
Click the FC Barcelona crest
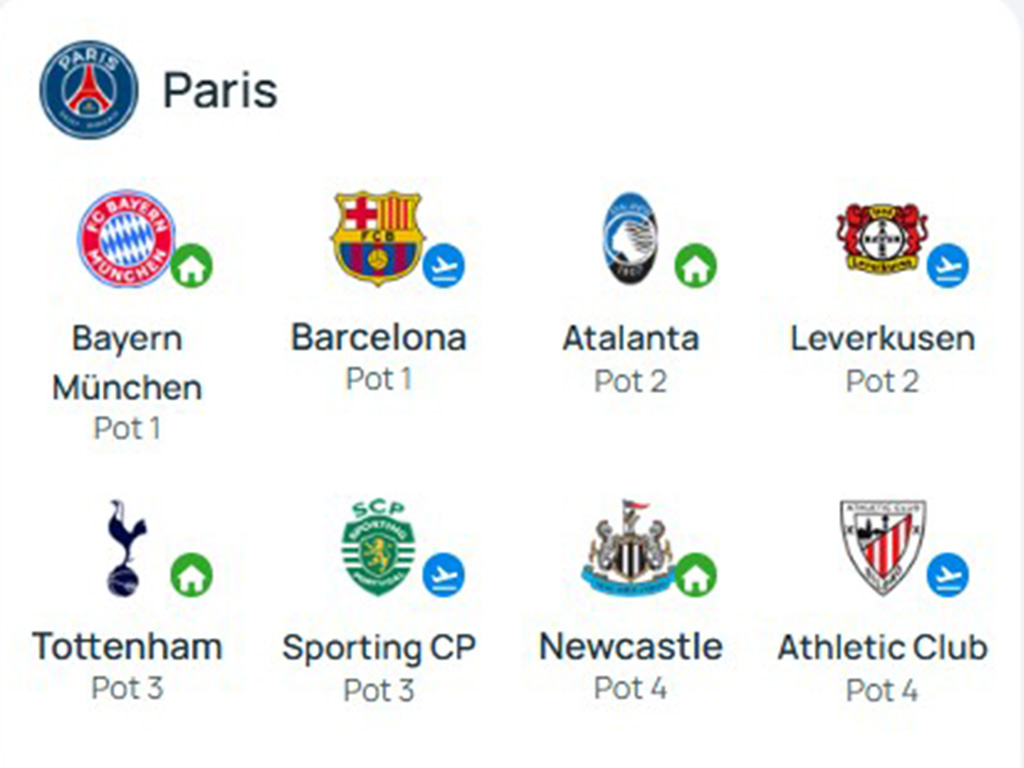[x=377, y=238]
